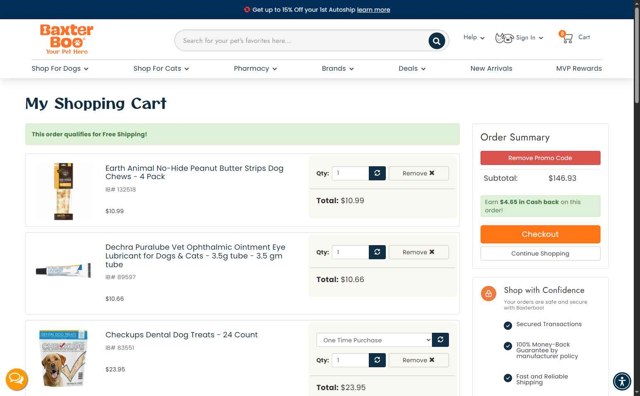This screenshot has height=396, width=640.
Task: Open Earth Animal No-Hide product image
Action: tap(64, 191)
